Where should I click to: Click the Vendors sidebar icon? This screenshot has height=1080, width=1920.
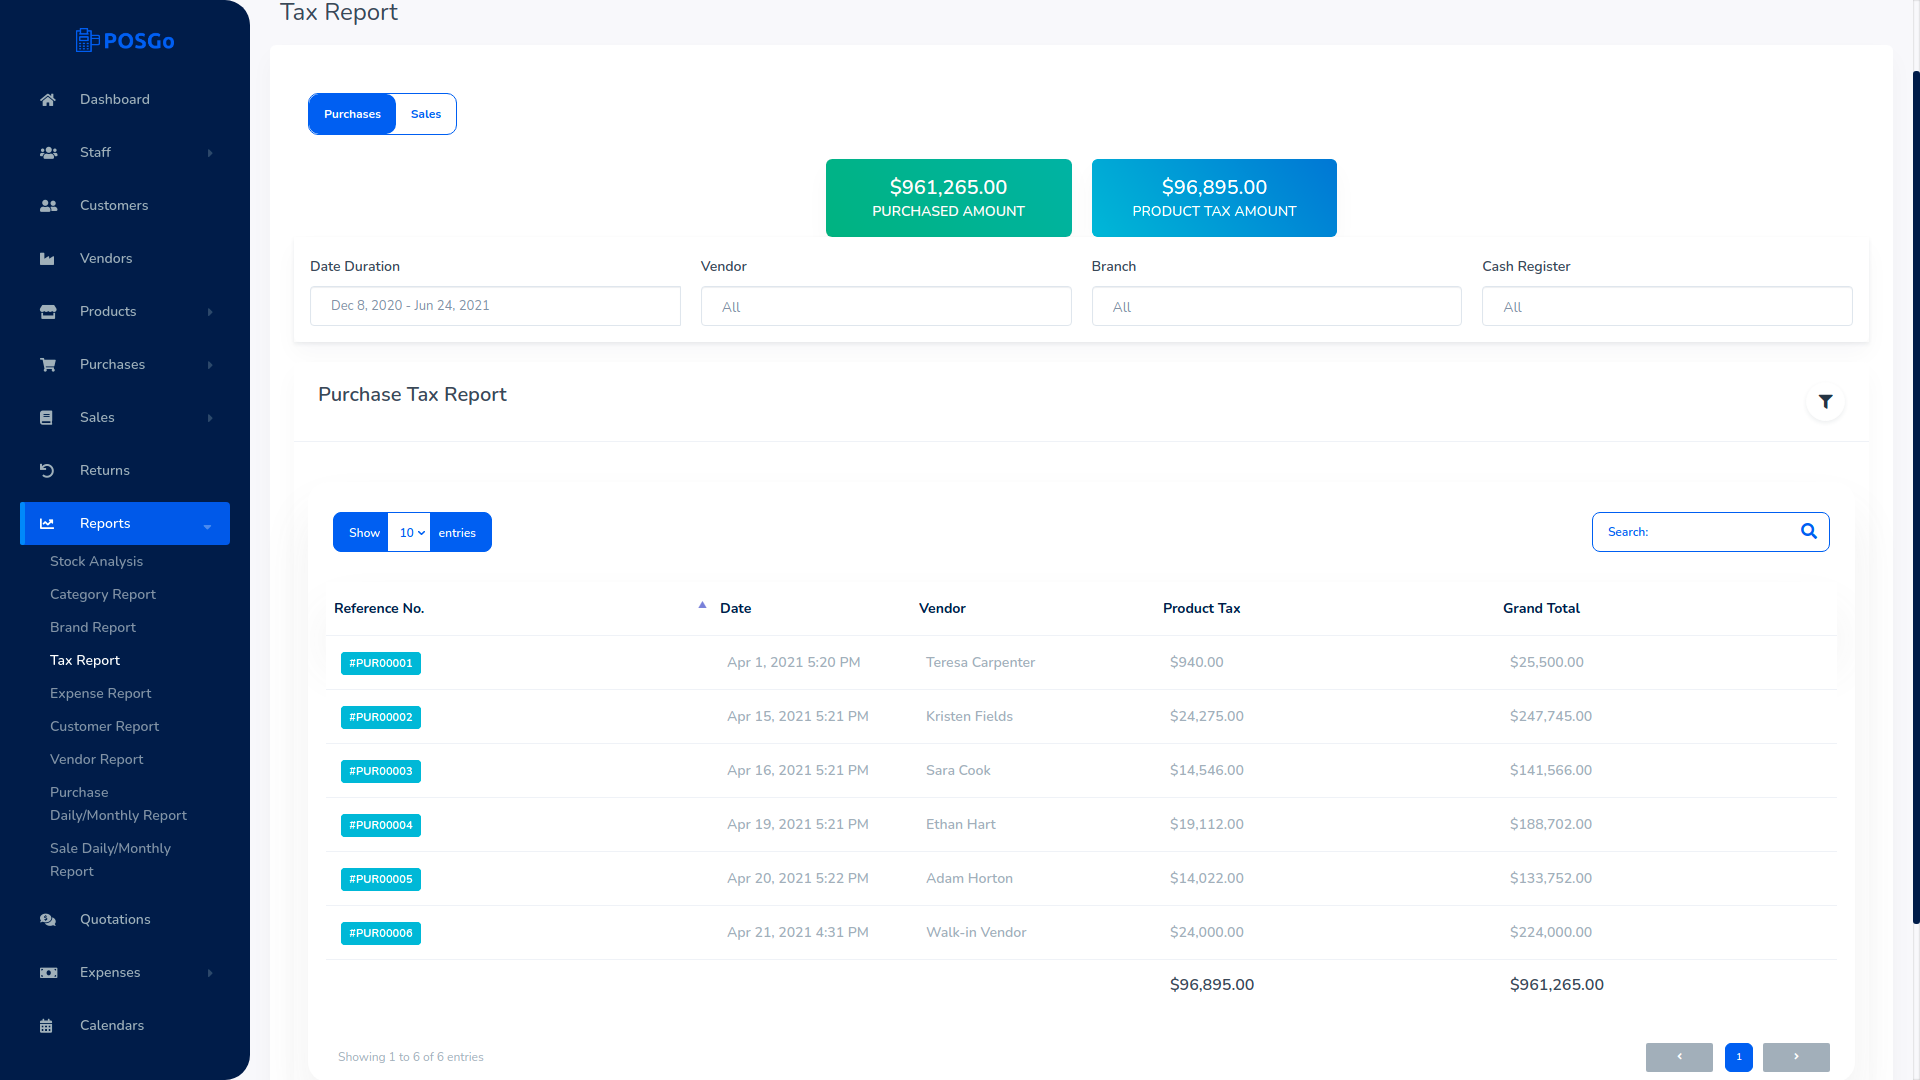[x=46, y=257]
